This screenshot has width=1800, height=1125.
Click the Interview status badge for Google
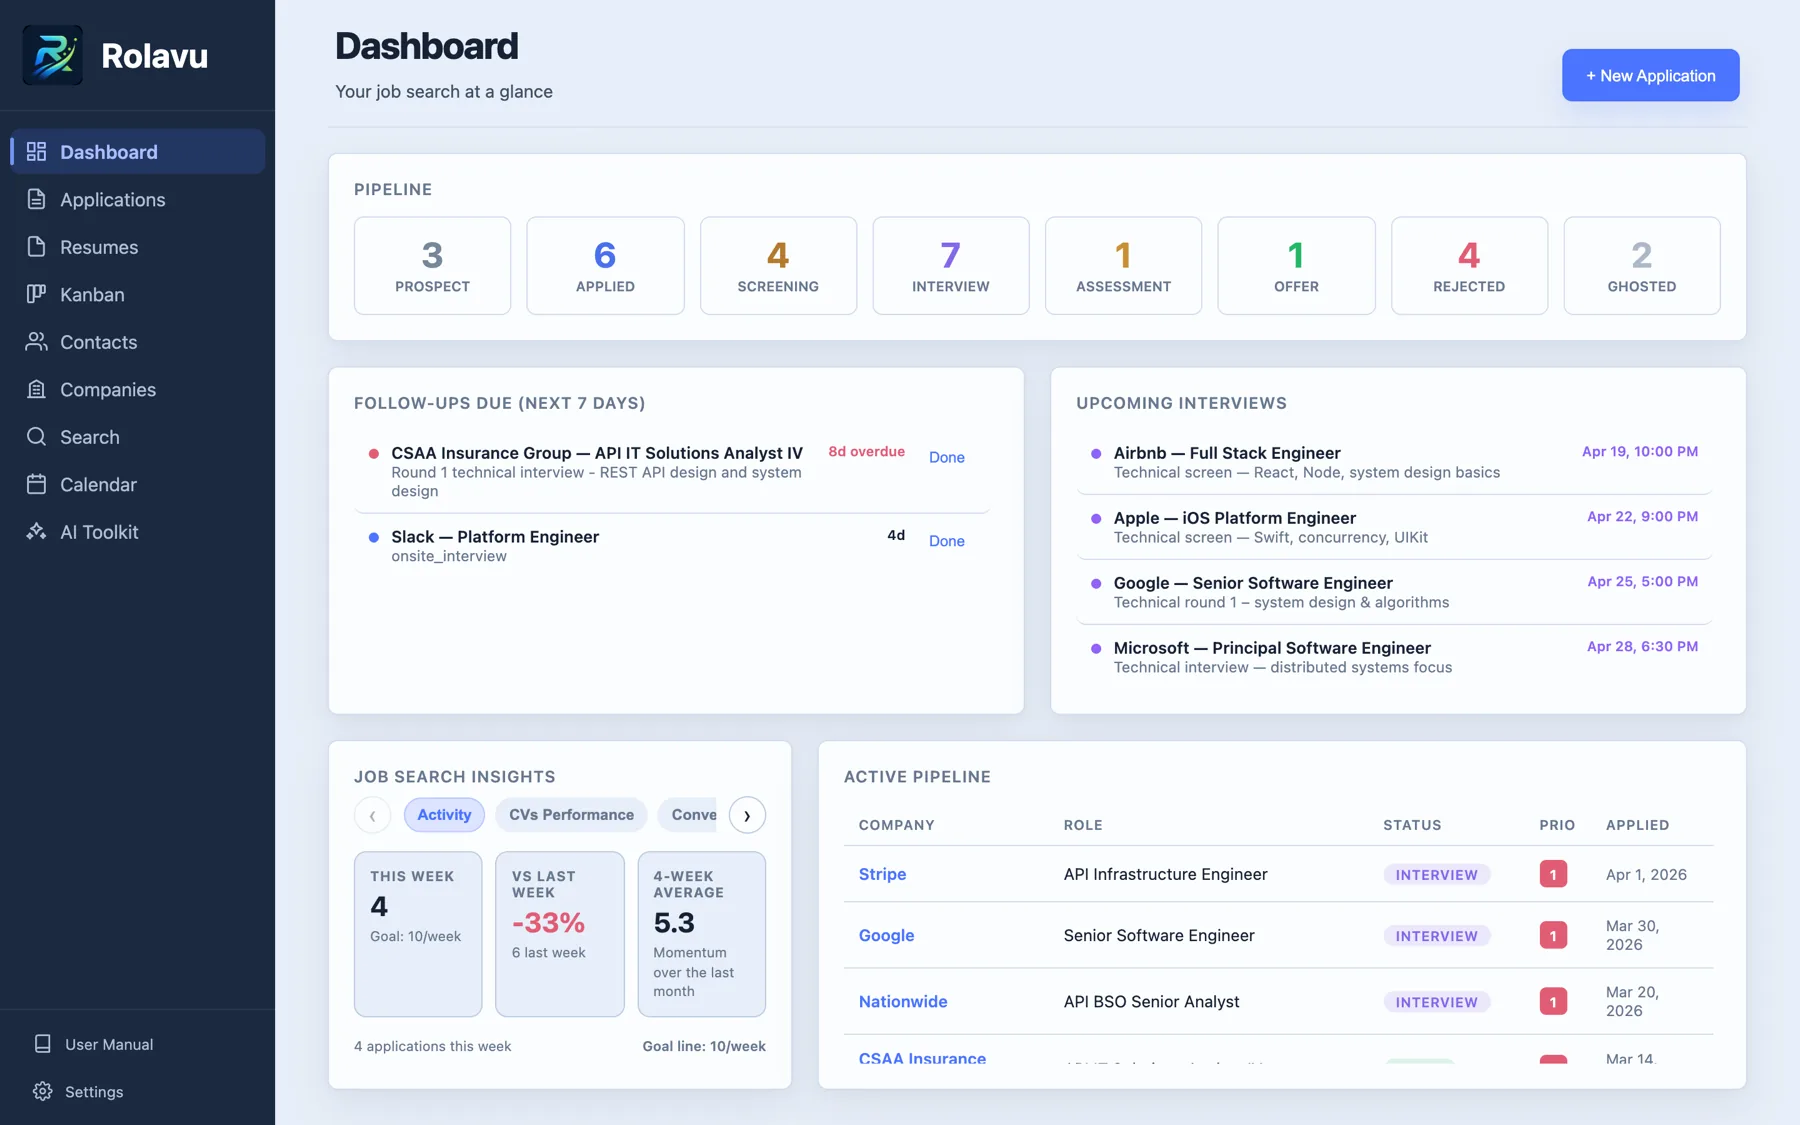[x=1436, y=935]
